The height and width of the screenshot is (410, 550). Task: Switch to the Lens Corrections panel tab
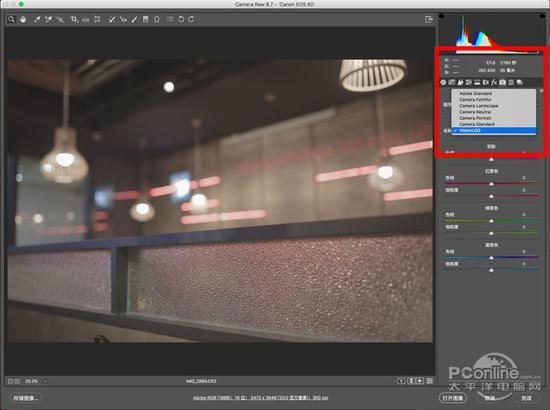tap(485, 82)
